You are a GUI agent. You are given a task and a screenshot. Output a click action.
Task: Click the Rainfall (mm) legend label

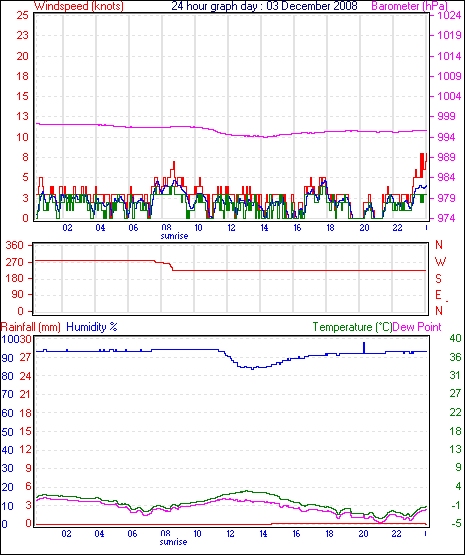(31, 327)
